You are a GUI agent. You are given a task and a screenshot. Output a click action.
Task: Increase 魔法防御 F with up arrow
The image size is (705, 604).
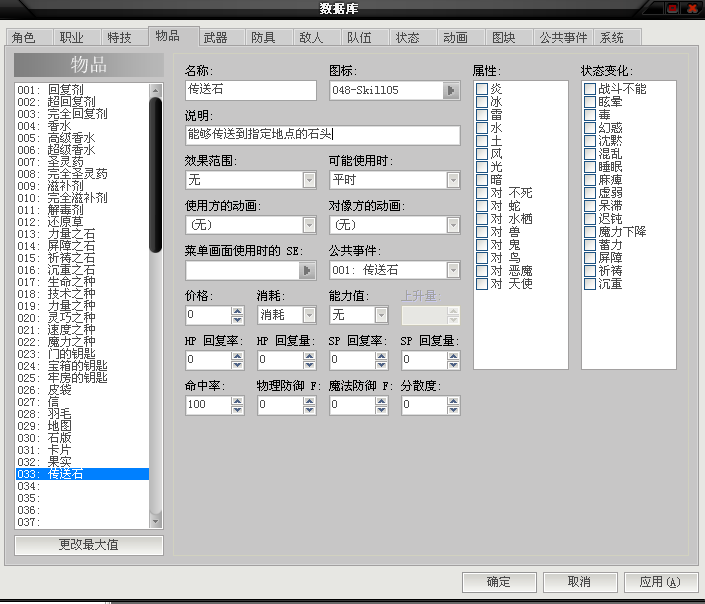(381, 401)
